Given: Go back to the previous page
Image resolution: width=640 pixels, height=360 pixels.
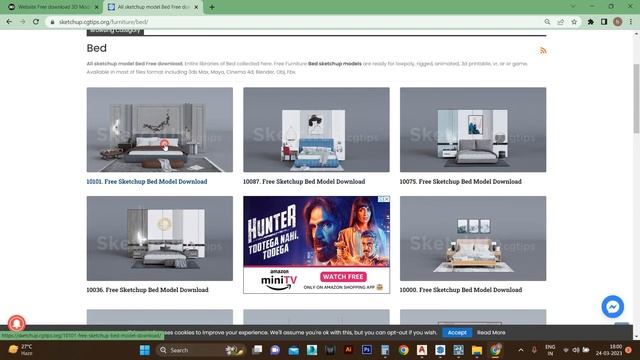Looking at the screenshot, I should (x=9, y=22).
